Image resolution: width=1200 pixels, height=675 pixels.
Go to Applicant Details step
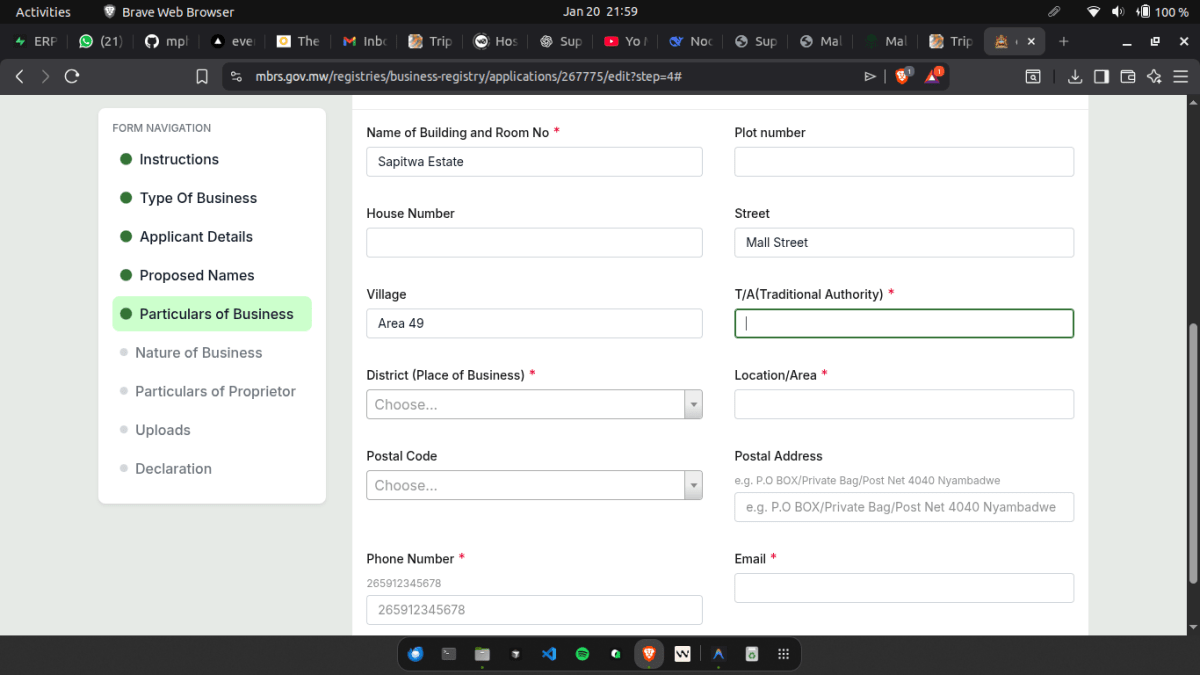pyautogui.click(x=195, y=237)
